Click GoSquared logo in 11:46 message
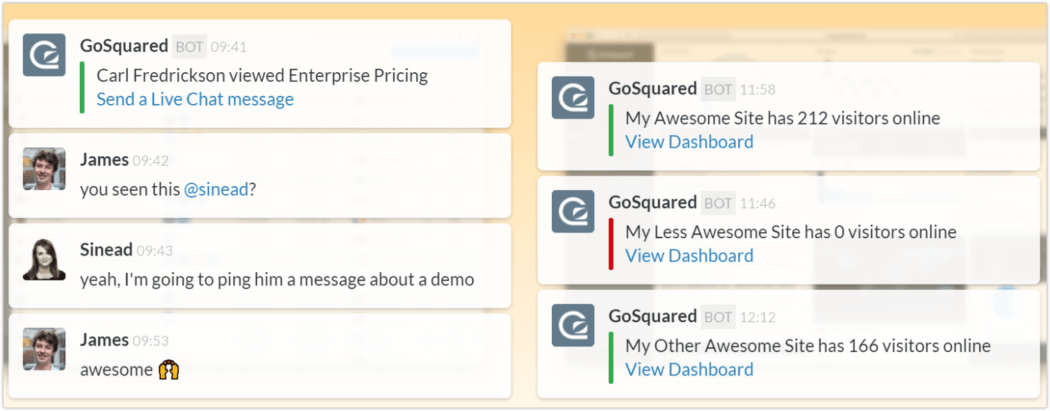 coord(573,212)
